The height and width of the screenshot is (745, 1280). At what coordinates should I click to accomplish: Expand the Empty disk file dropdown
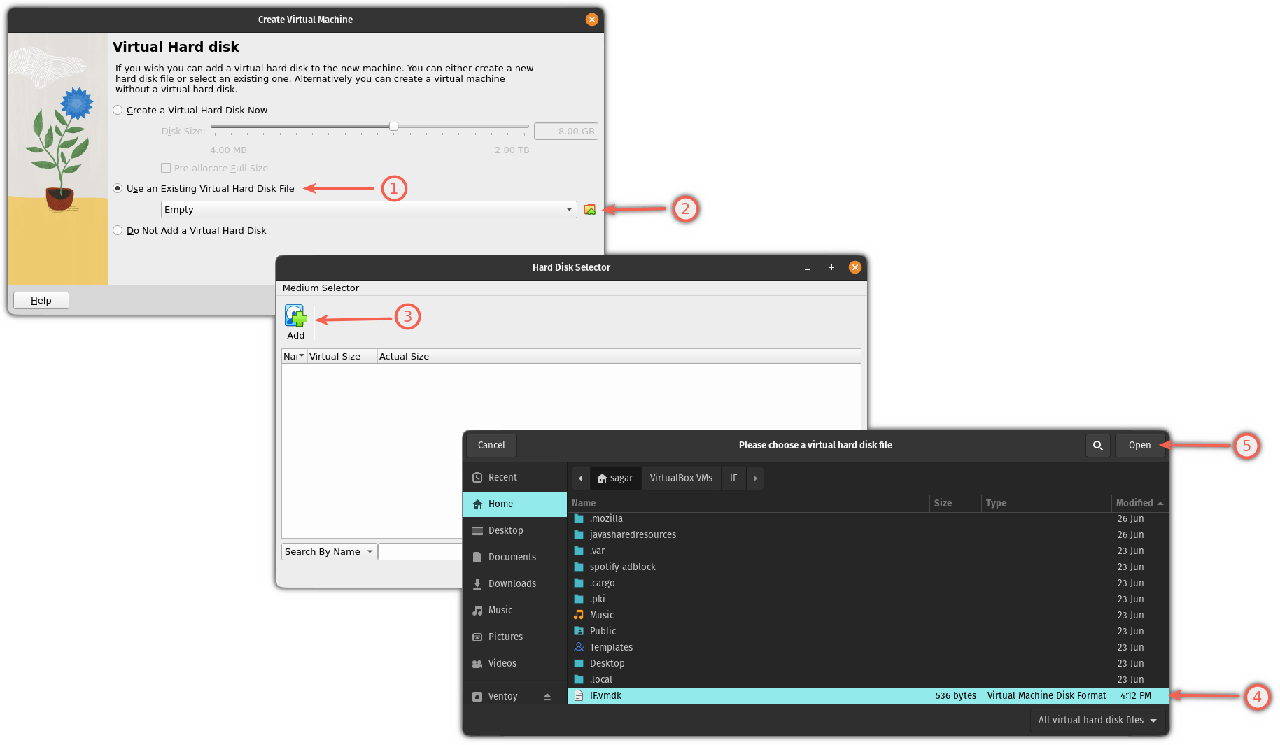(x=569, y=210)
